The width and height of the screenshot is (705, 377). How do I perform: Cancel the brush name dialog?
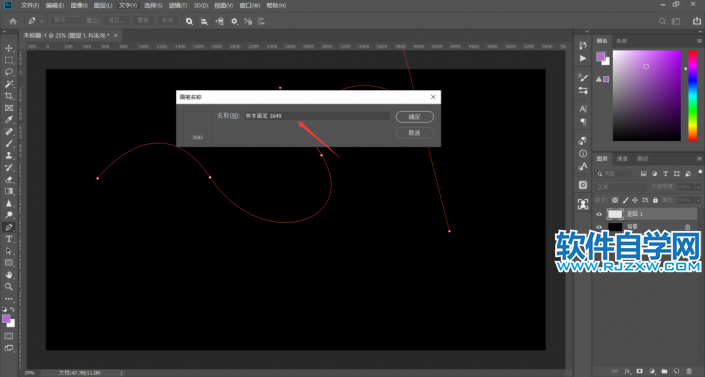(414, 133)
